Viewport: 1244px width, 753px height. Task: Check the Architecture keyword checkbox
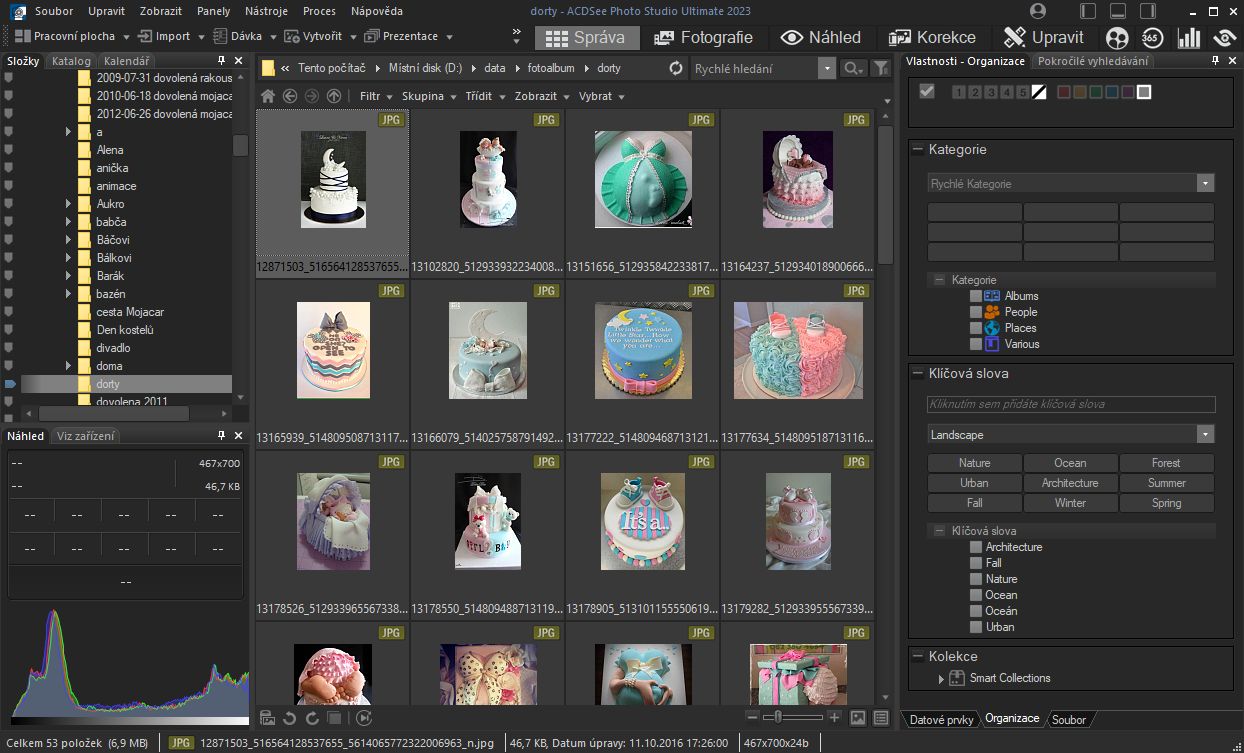(976, 547)
